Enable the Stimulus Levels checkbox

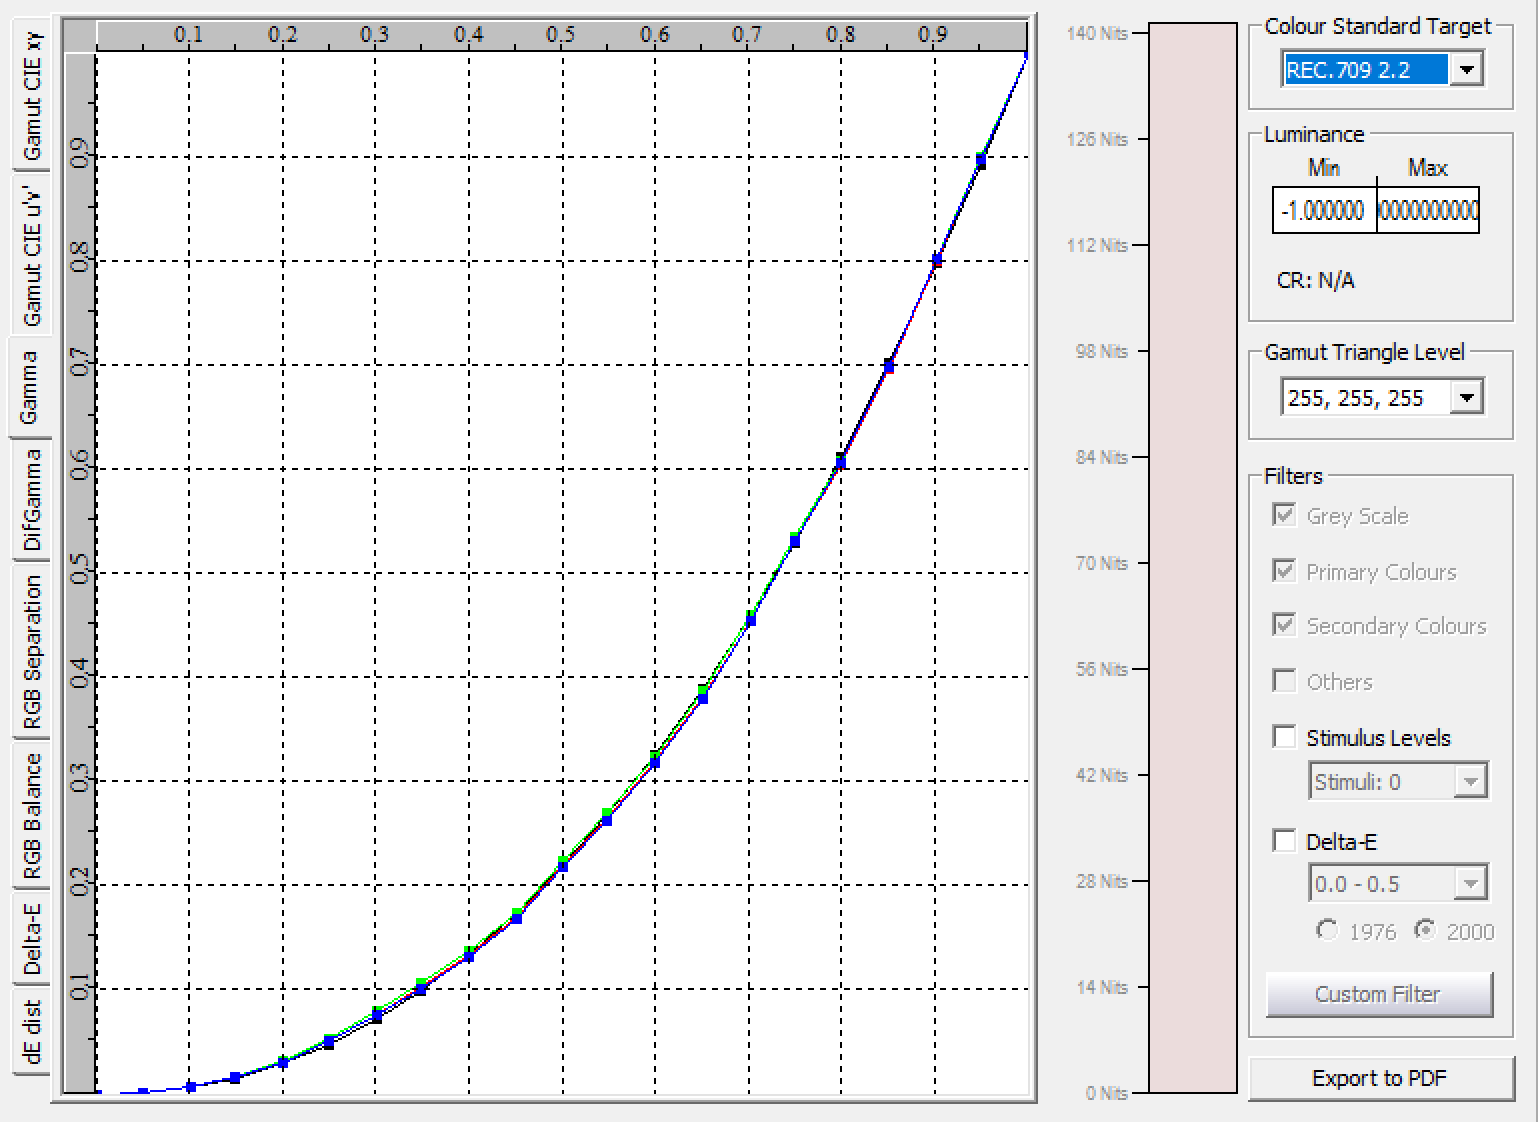pyautogui.click(x=1284, y=737)
